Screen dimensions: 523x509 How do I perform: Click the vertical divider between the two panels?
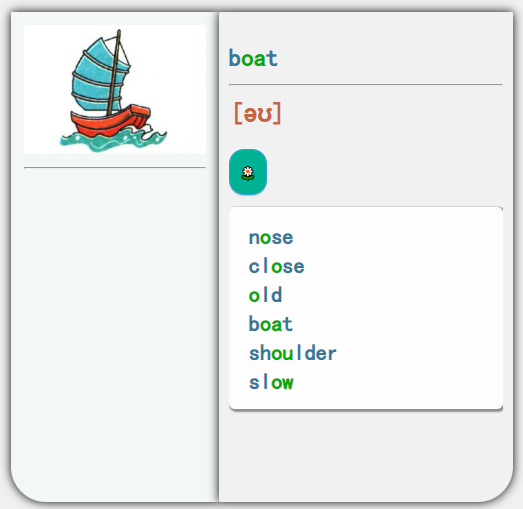click(x=219, y=257)
